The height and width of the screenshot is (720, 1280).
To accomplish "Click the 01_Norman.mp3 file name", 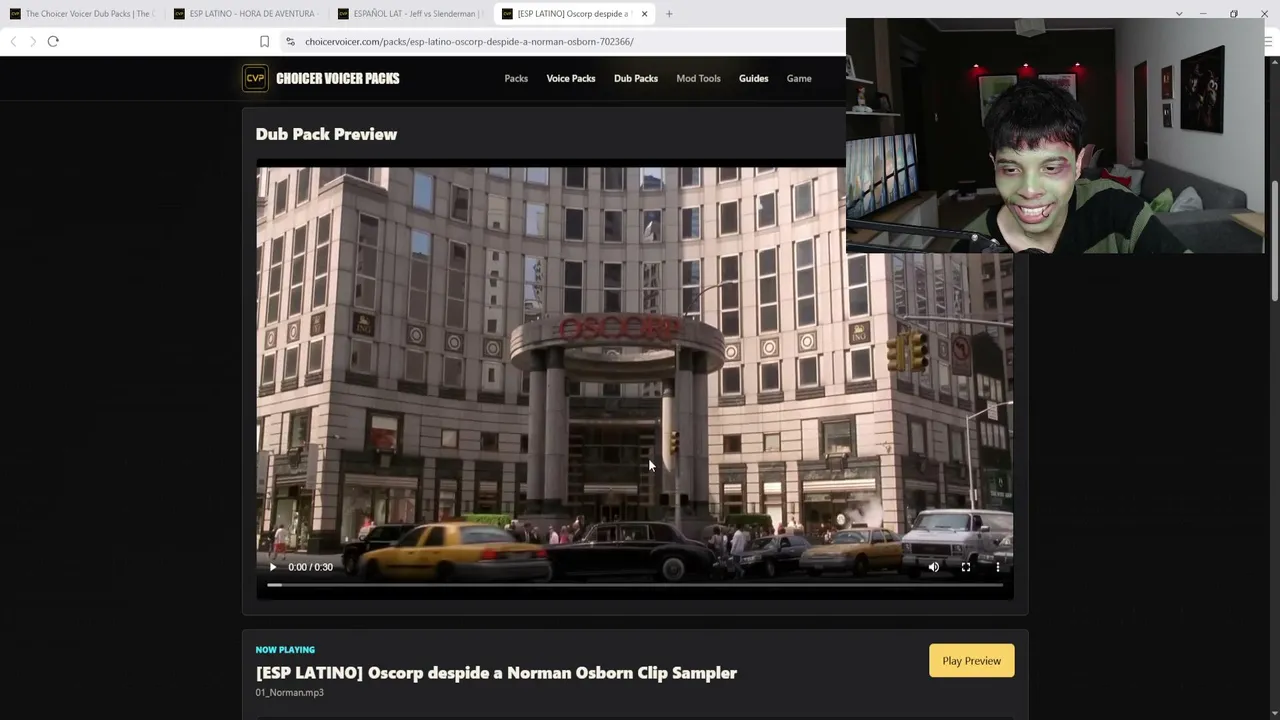I will click(x=289, y=692).
